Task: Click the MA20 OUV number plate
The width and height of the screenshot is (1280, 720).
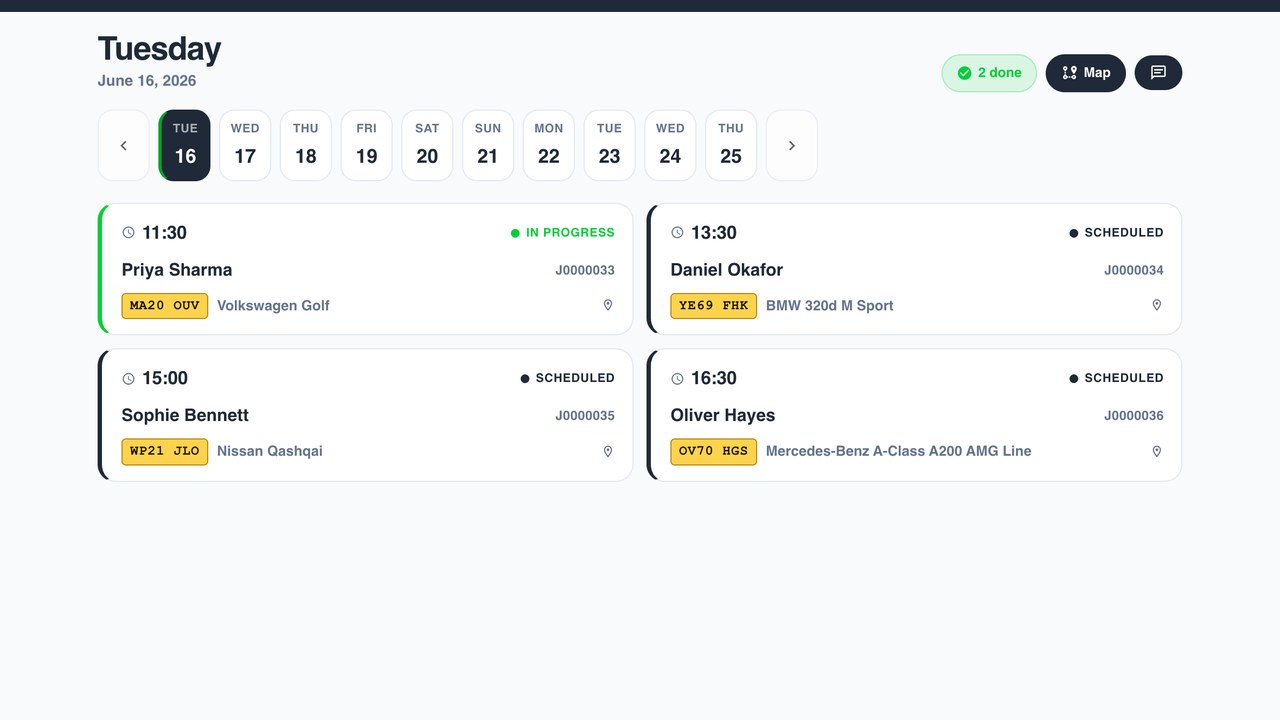Action: [x=165, y=306]
